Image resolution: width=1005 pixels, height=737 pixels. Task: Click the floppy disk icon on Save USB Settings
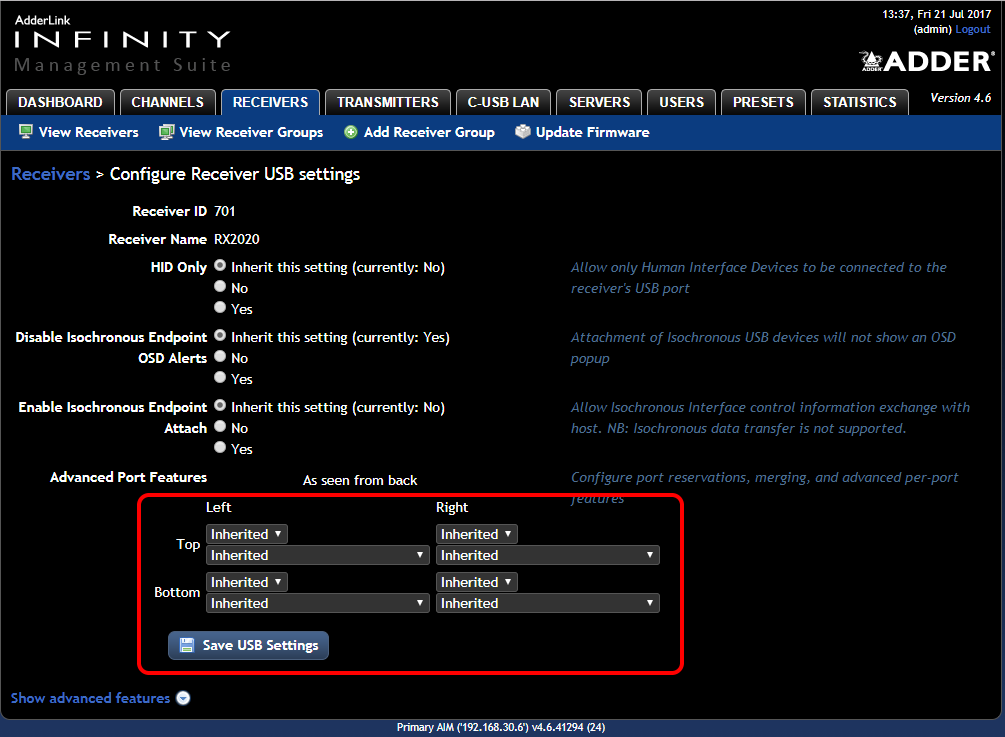click(187, 645)
